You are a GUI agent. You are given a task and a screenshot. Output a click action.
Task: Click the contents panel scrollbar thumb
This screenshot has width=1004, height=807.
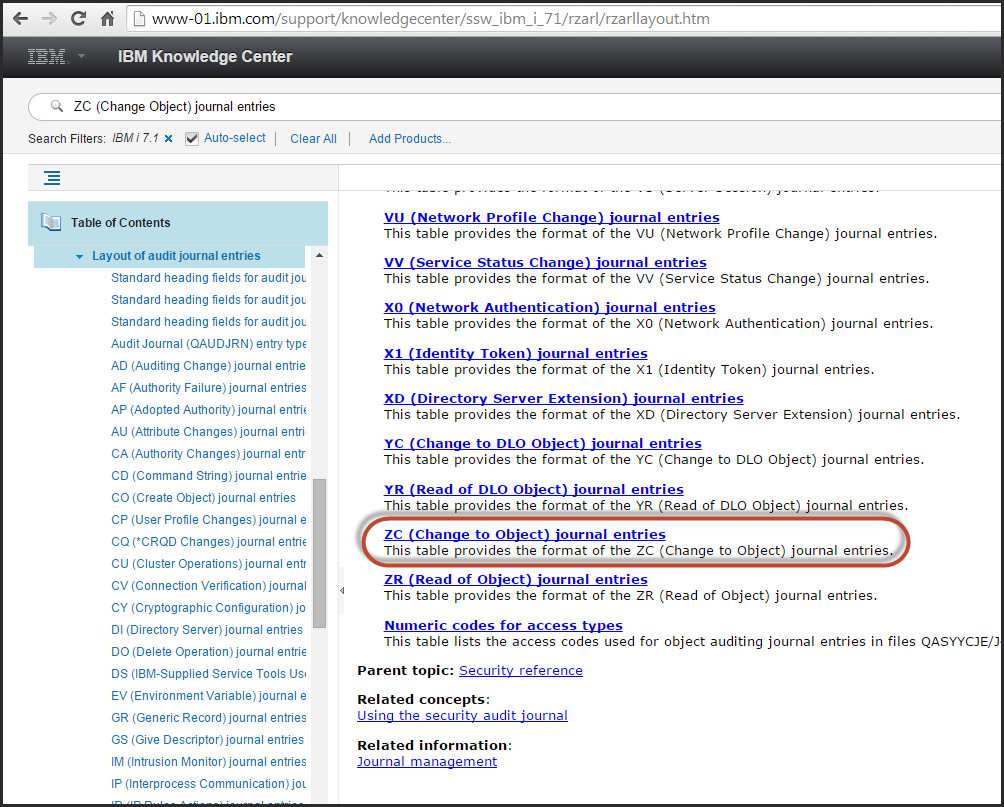click(x=319, y=553)
